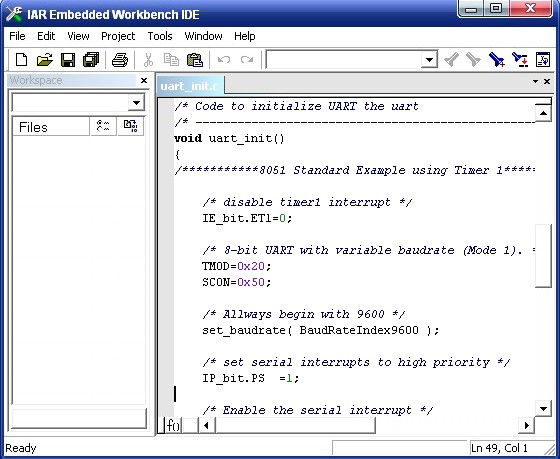Open the function list f() button
Screen dimensions: 560x459
(x=174, y=425)
